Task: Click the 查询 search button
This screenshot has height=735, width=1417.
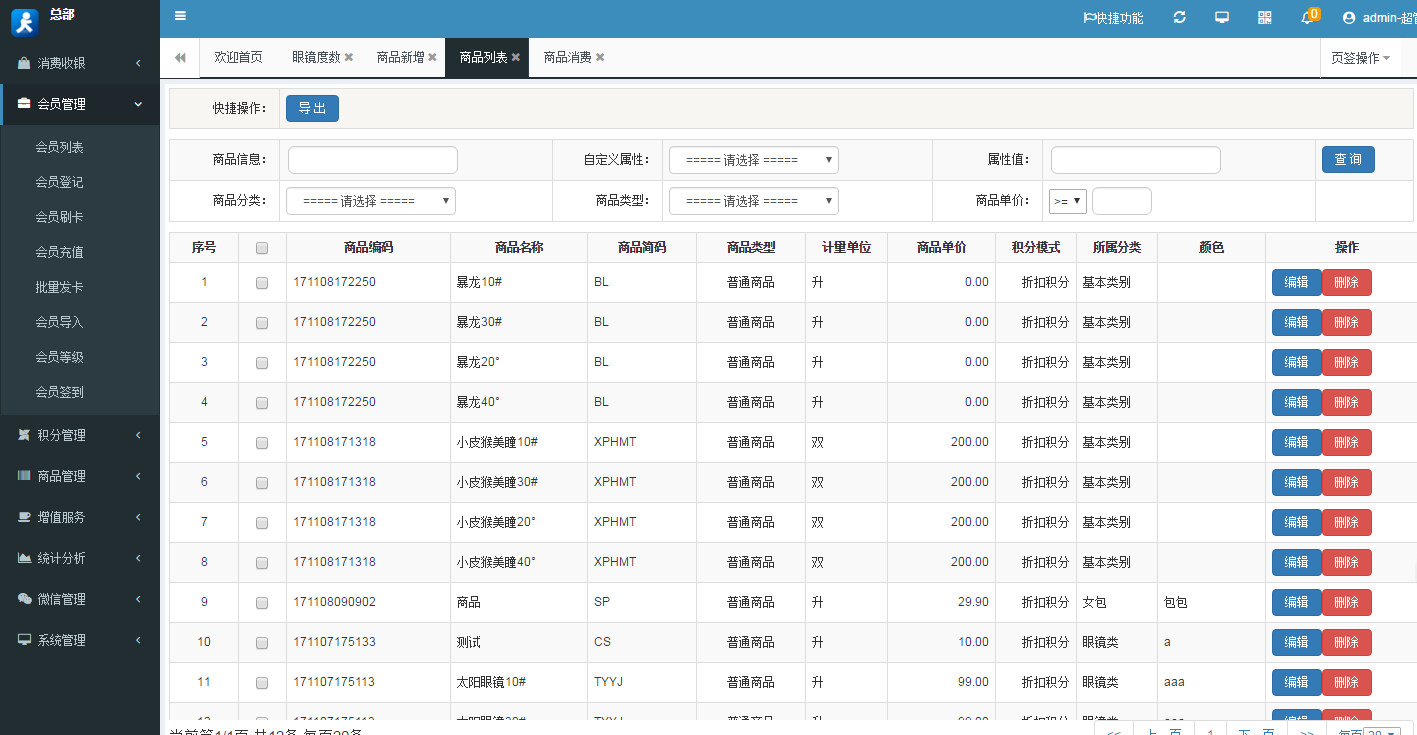Action: 1347,160
